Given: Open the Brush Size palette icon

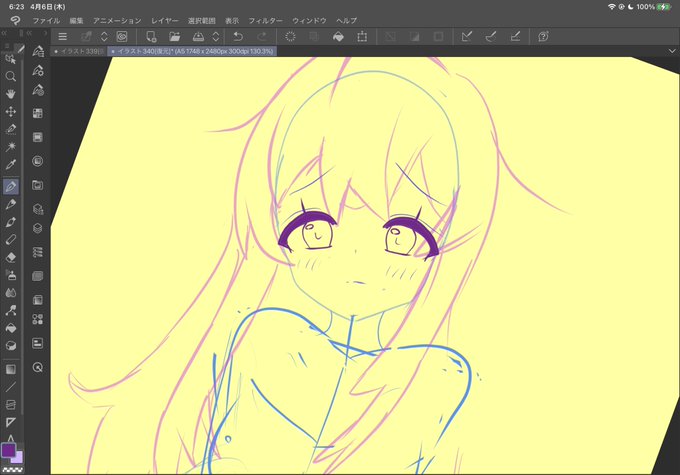Looking at the screenshot, I should pos(38,90).
